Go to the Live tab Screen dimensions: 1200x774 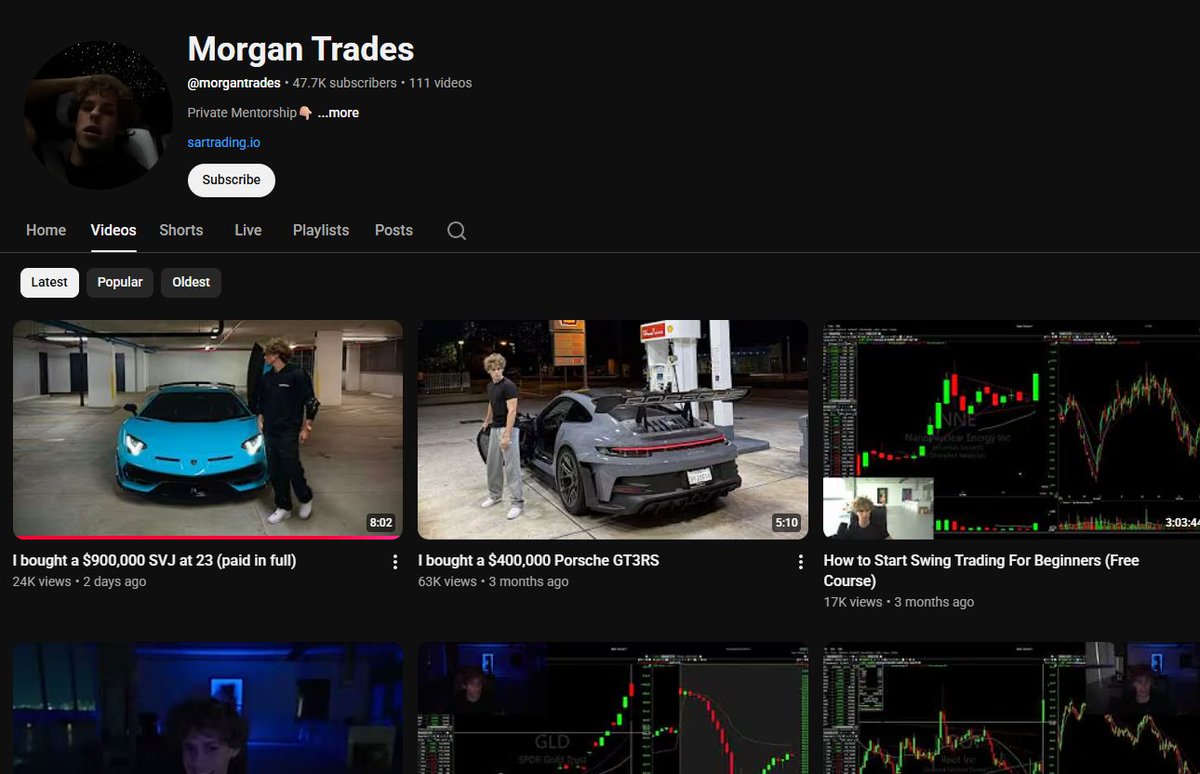[x=248, y=230]
